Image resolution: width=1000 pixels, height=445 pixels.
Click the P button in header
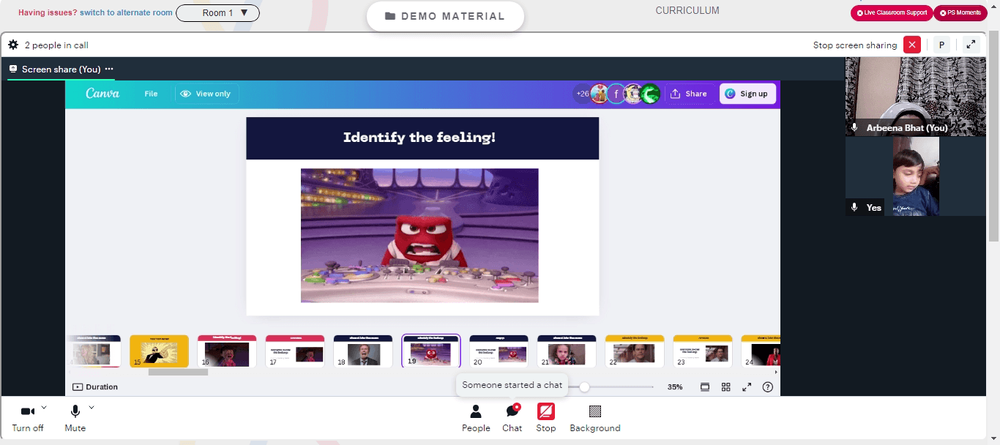coord(941,45)
